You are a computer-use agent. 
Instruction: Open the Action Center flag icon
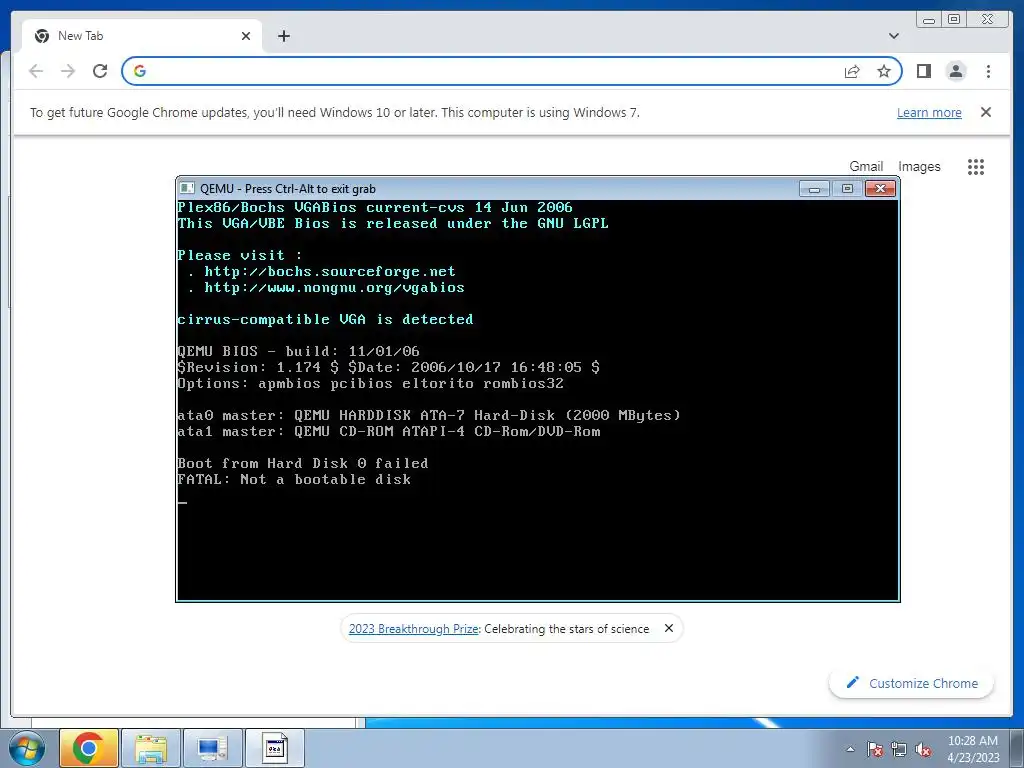click(875, 749)
